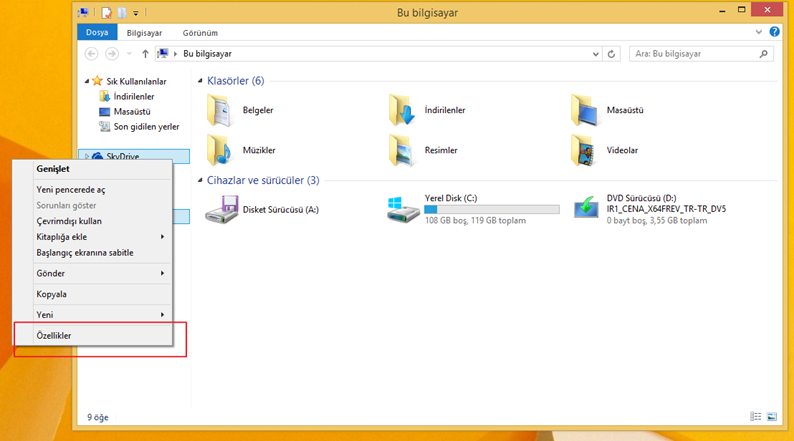This screenshot has width=794, height=441.
Task: Select the Disket Sürücüsü (A:) icon
Action: [x=221, y=209]
